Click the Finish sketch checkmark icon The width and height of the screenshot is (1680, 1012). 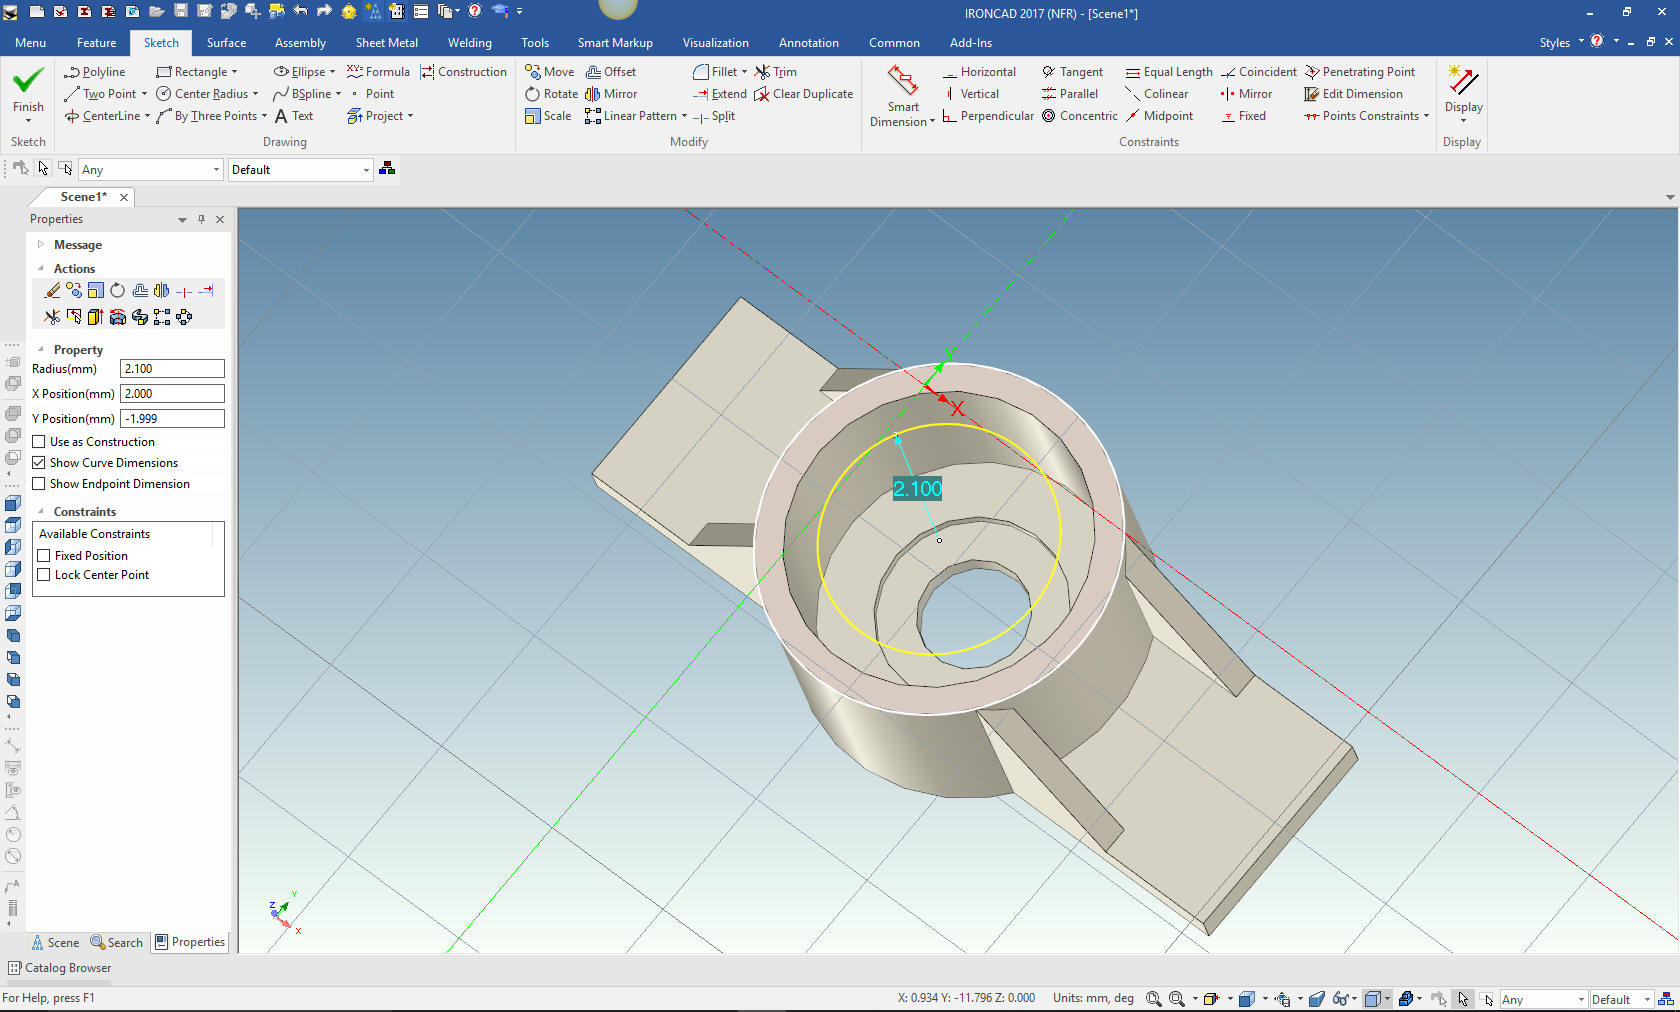28,81
